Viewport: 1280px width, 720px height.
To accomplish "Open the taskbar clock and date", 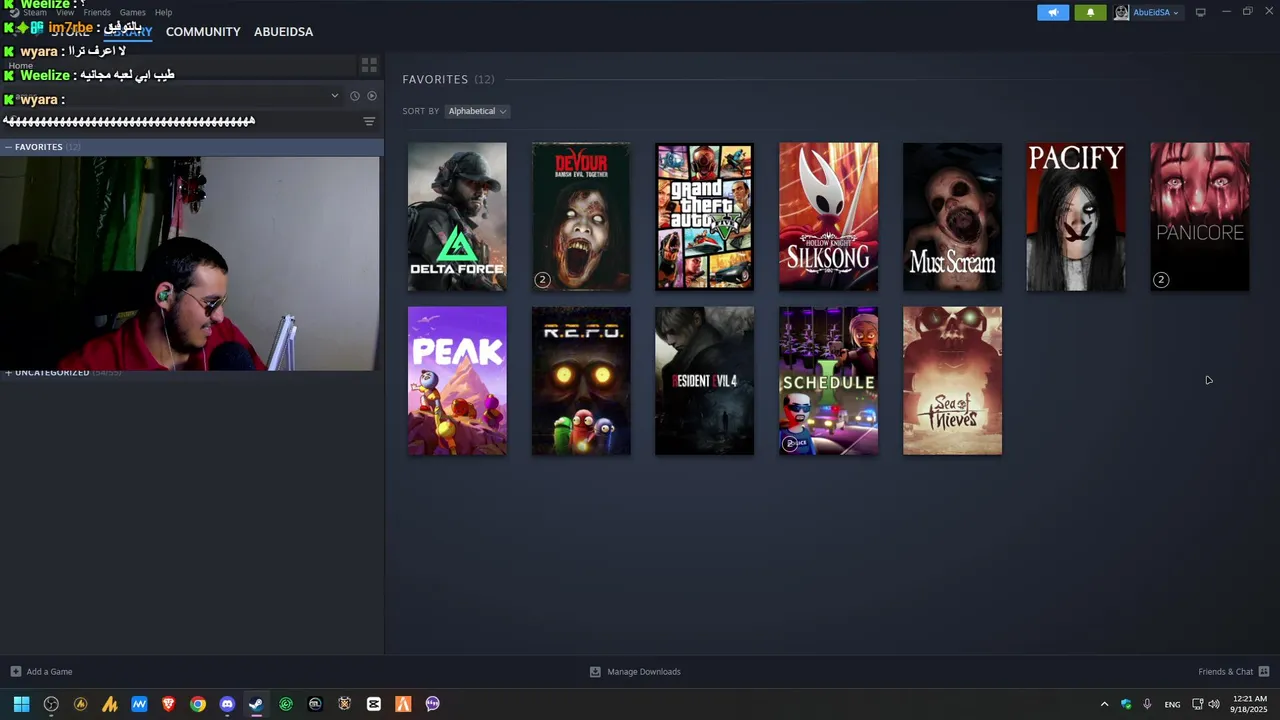I will [x=1249, y=704].
